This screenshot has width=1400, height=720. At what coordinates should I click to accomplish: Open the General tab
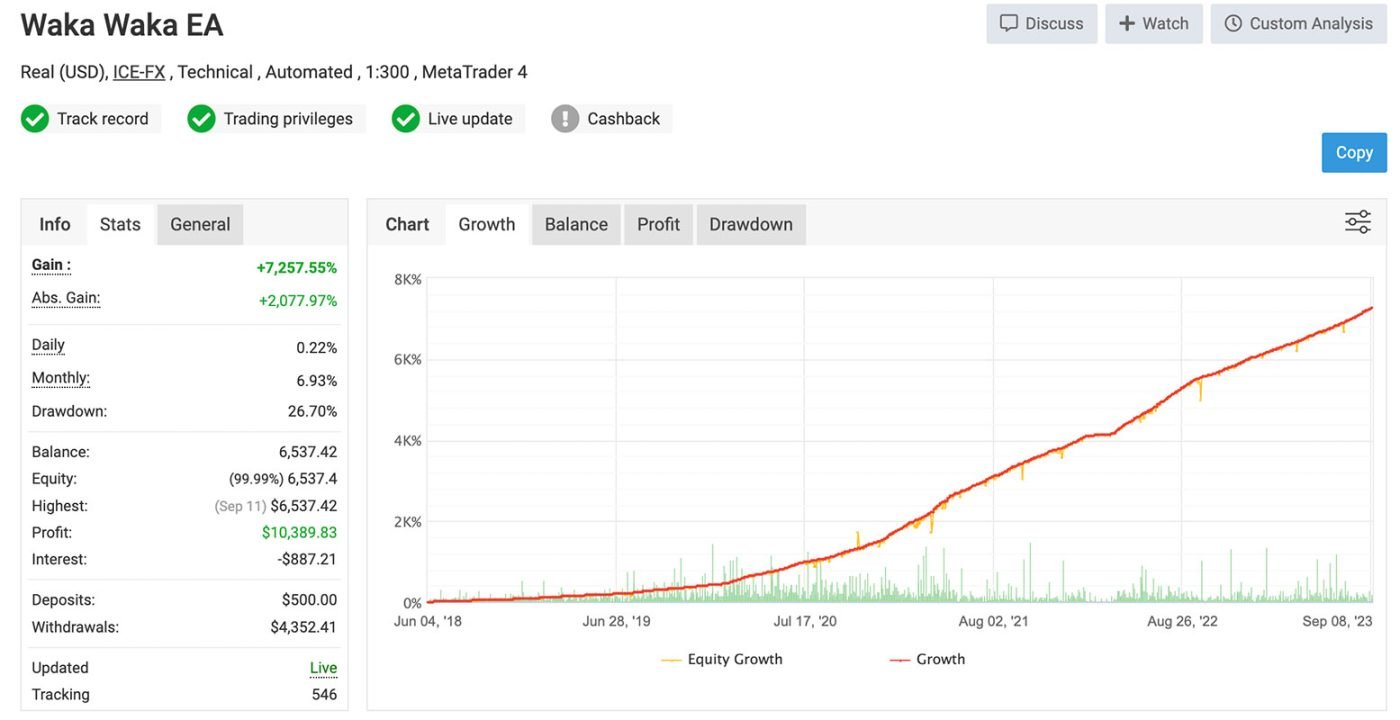pyautogui.click(x=200, y=224)
